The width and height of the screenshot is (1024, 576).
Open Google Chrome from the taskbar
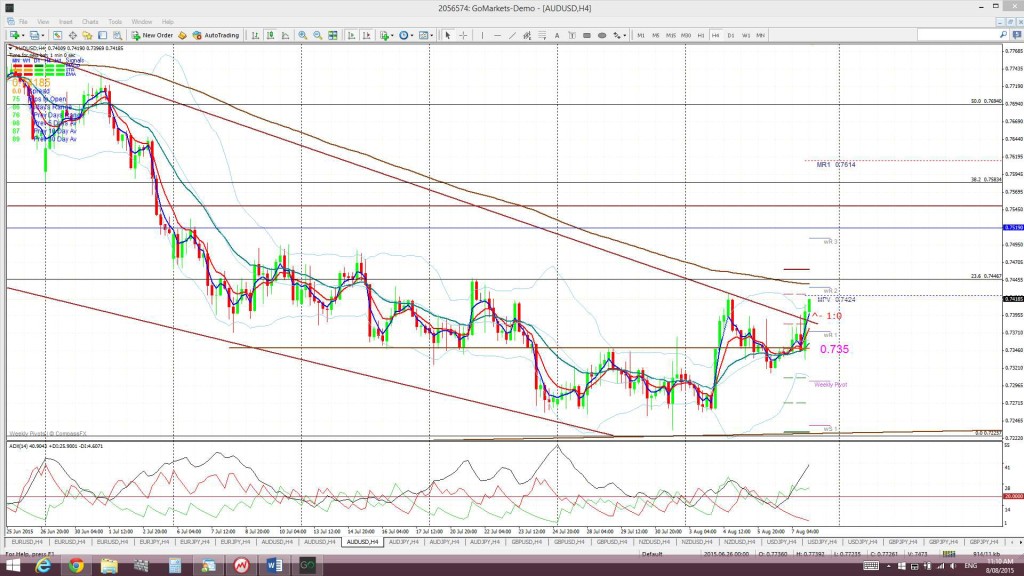pos(76,566)
